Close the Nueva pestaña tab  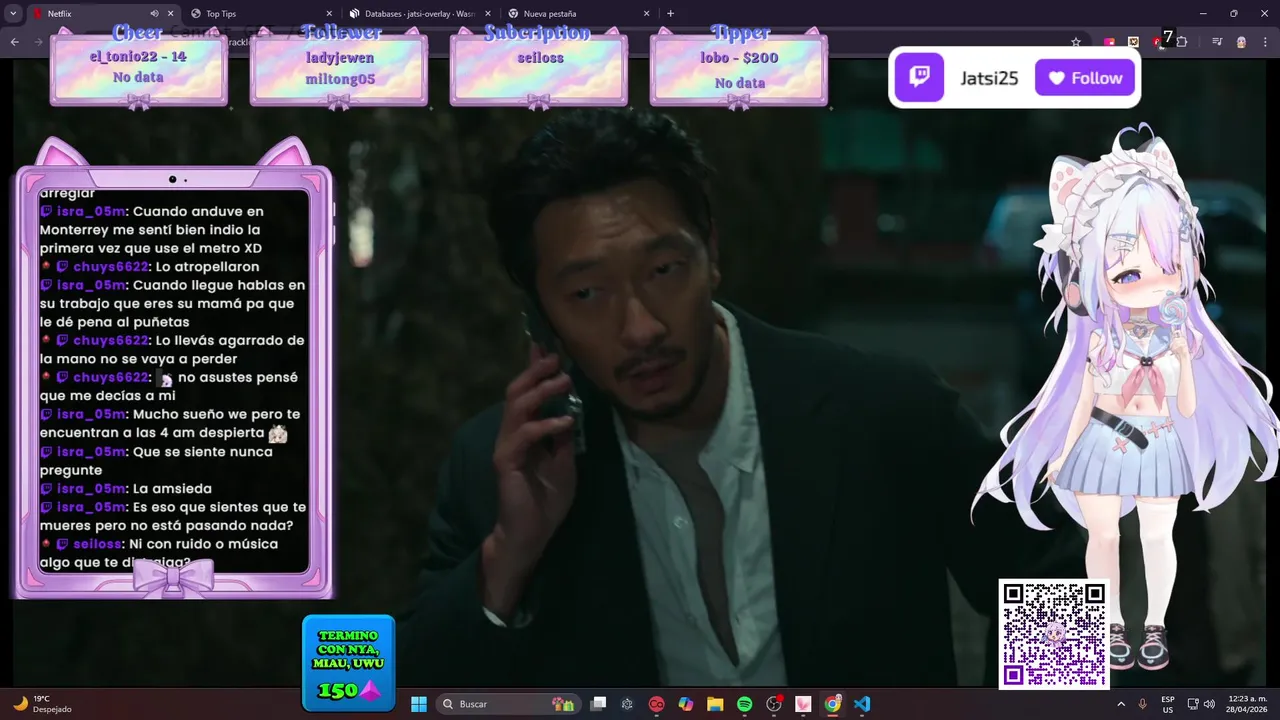[x=647, y=14]
